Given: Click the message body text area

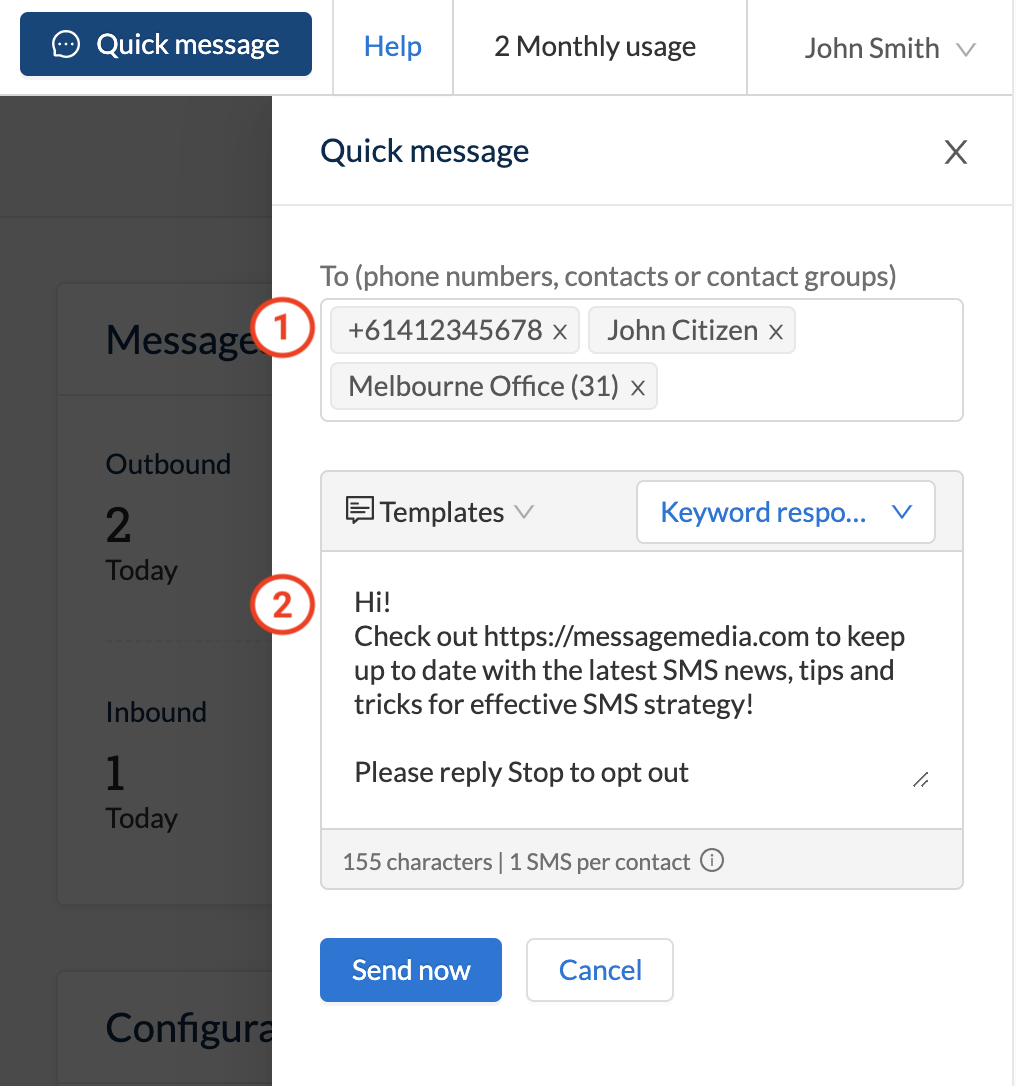Looking at the screenshot, I should coord(640,700).
